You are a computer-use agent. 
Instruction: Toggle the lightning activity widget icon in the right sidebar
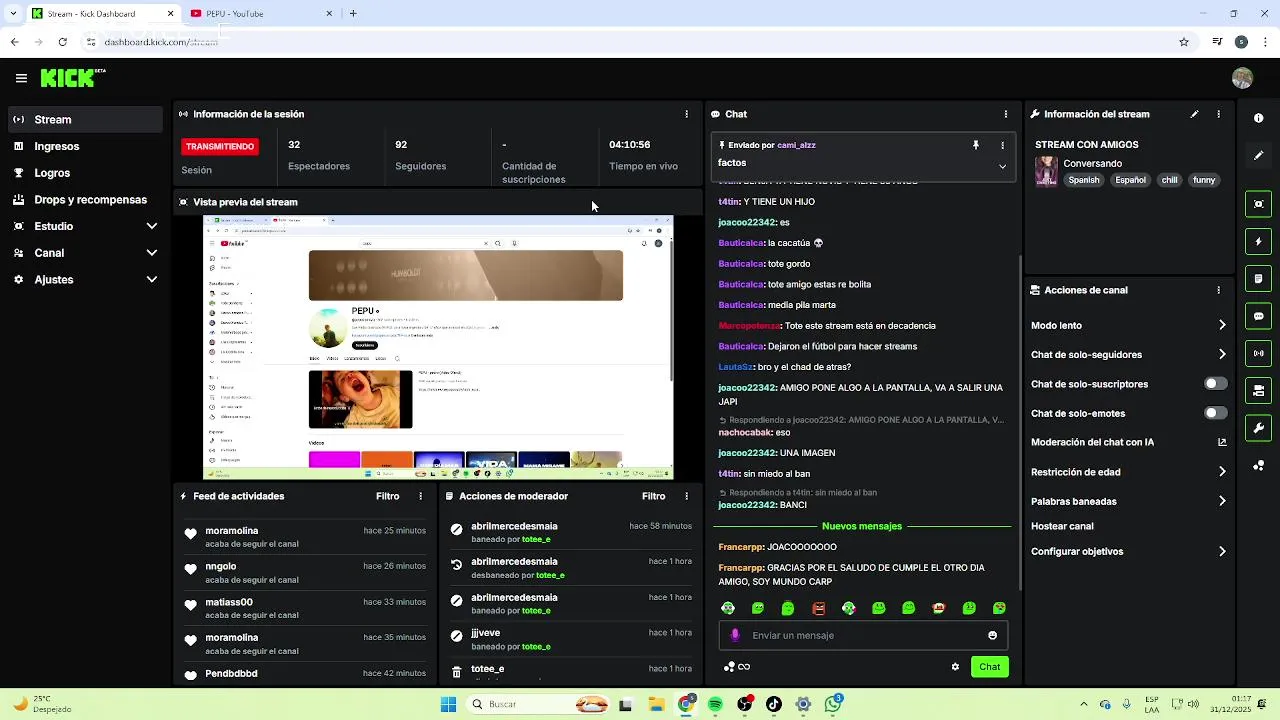click(1258, 241)
